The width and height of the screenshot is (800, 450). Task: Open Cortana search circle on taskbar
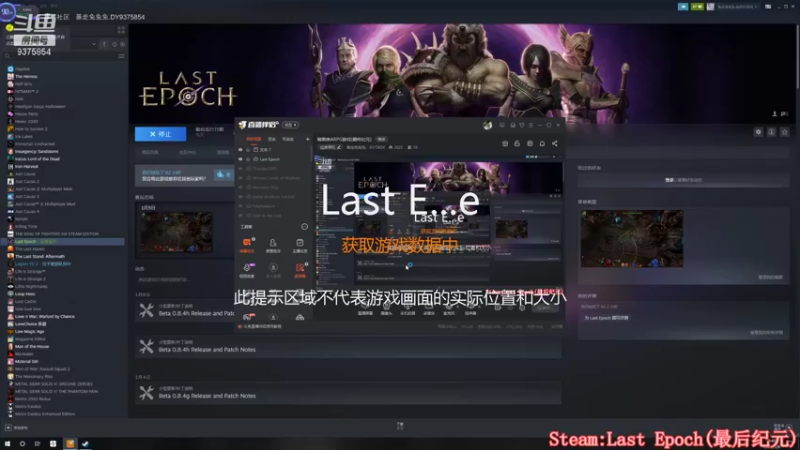click(x=22, y=443)
